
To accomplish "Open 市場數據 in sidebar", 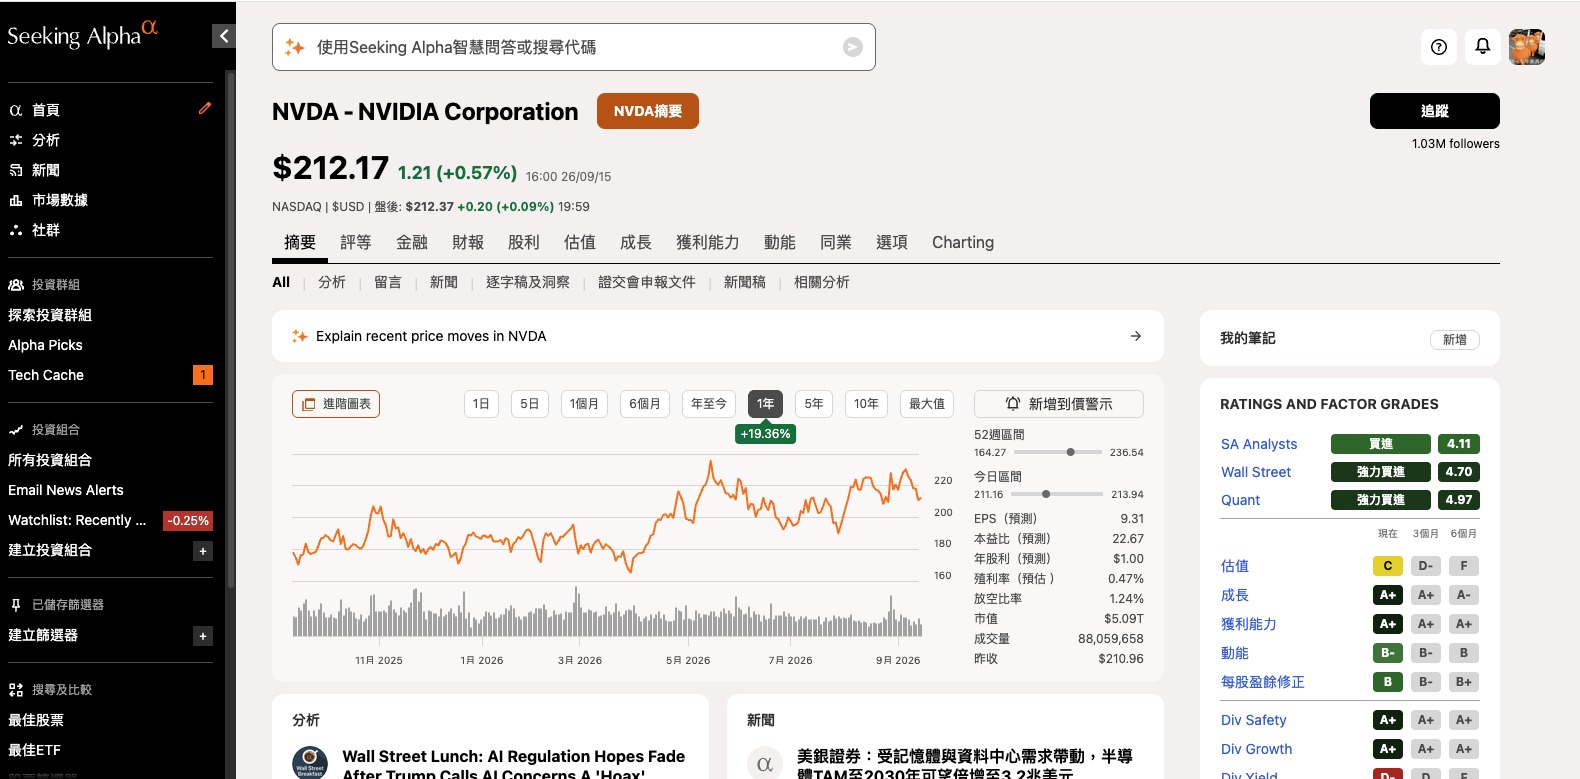I will coord(60,200).
